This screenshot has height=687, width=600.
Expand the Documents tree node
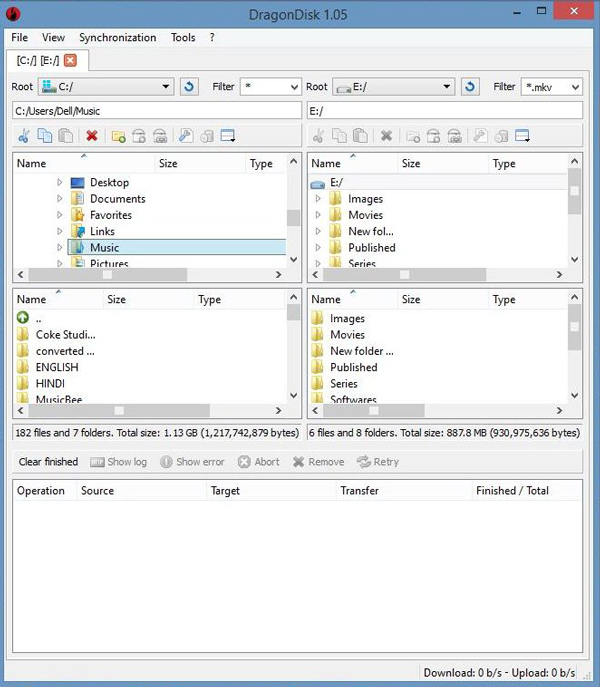[x=60, y=198]
